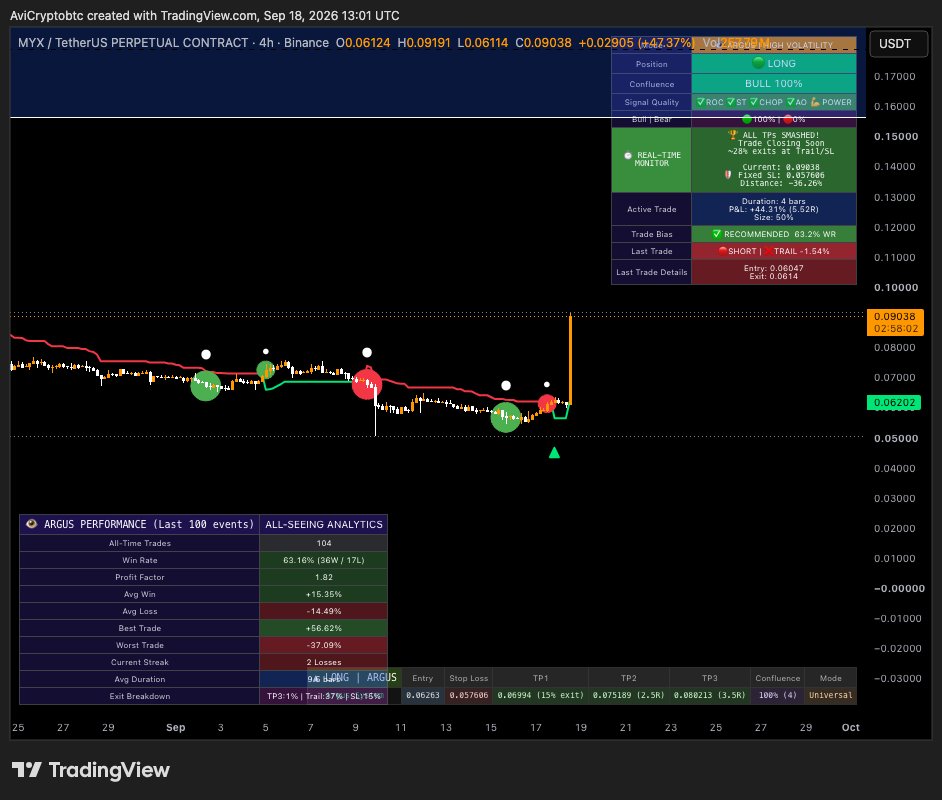
Task: Click the green up-triangle long signal marker
Action: [555, 453]
